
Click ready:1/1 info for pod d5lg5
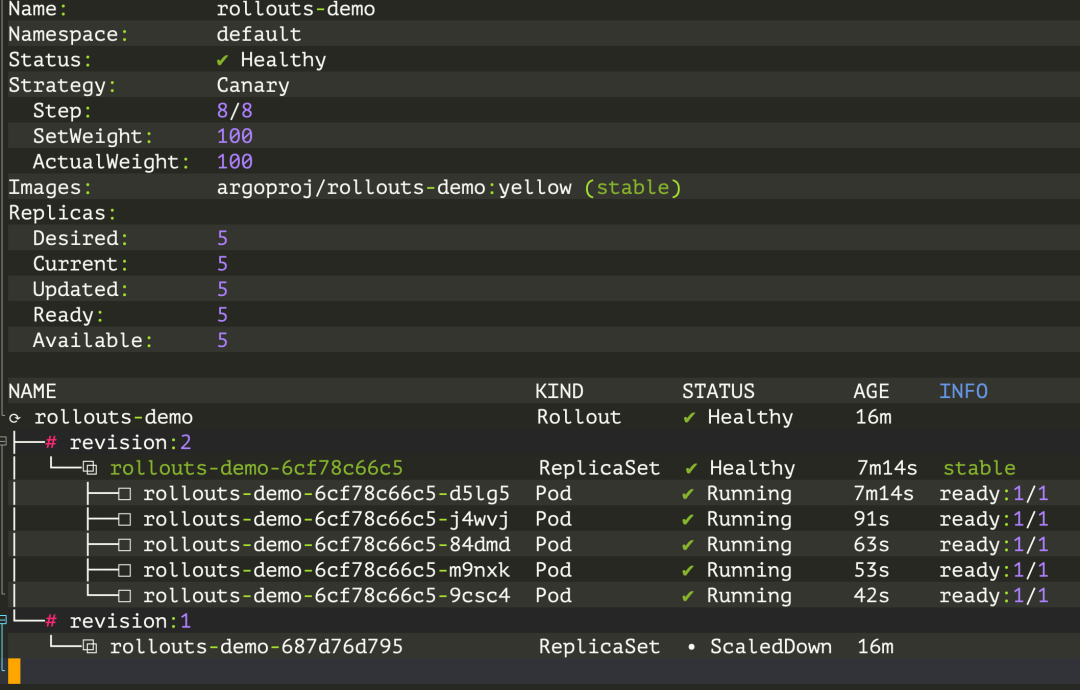point(994,494)
